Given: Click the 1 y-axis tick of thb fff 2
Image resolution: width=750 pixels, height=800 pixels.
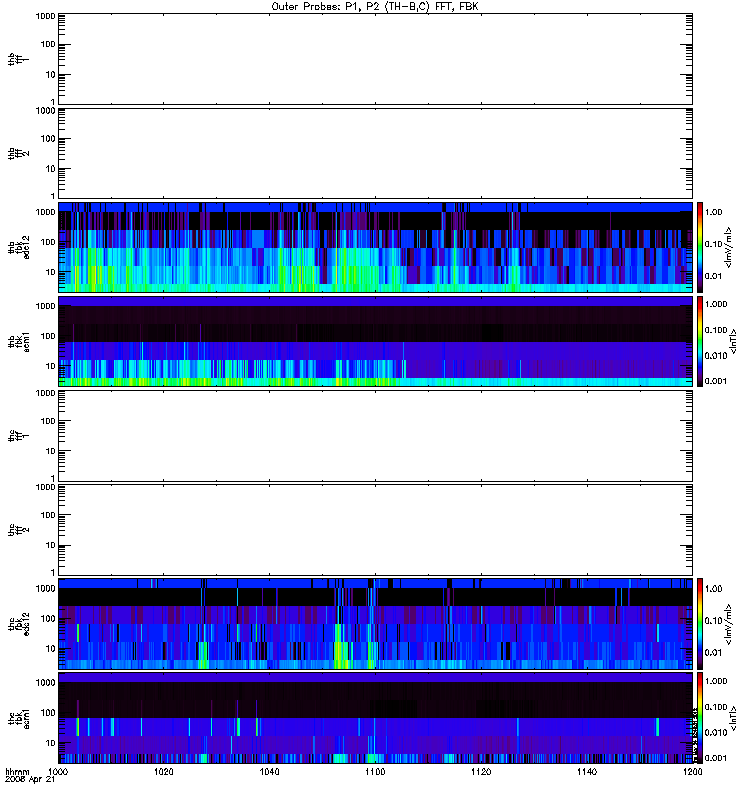Looking at the screenshot, I should point(53,196).
